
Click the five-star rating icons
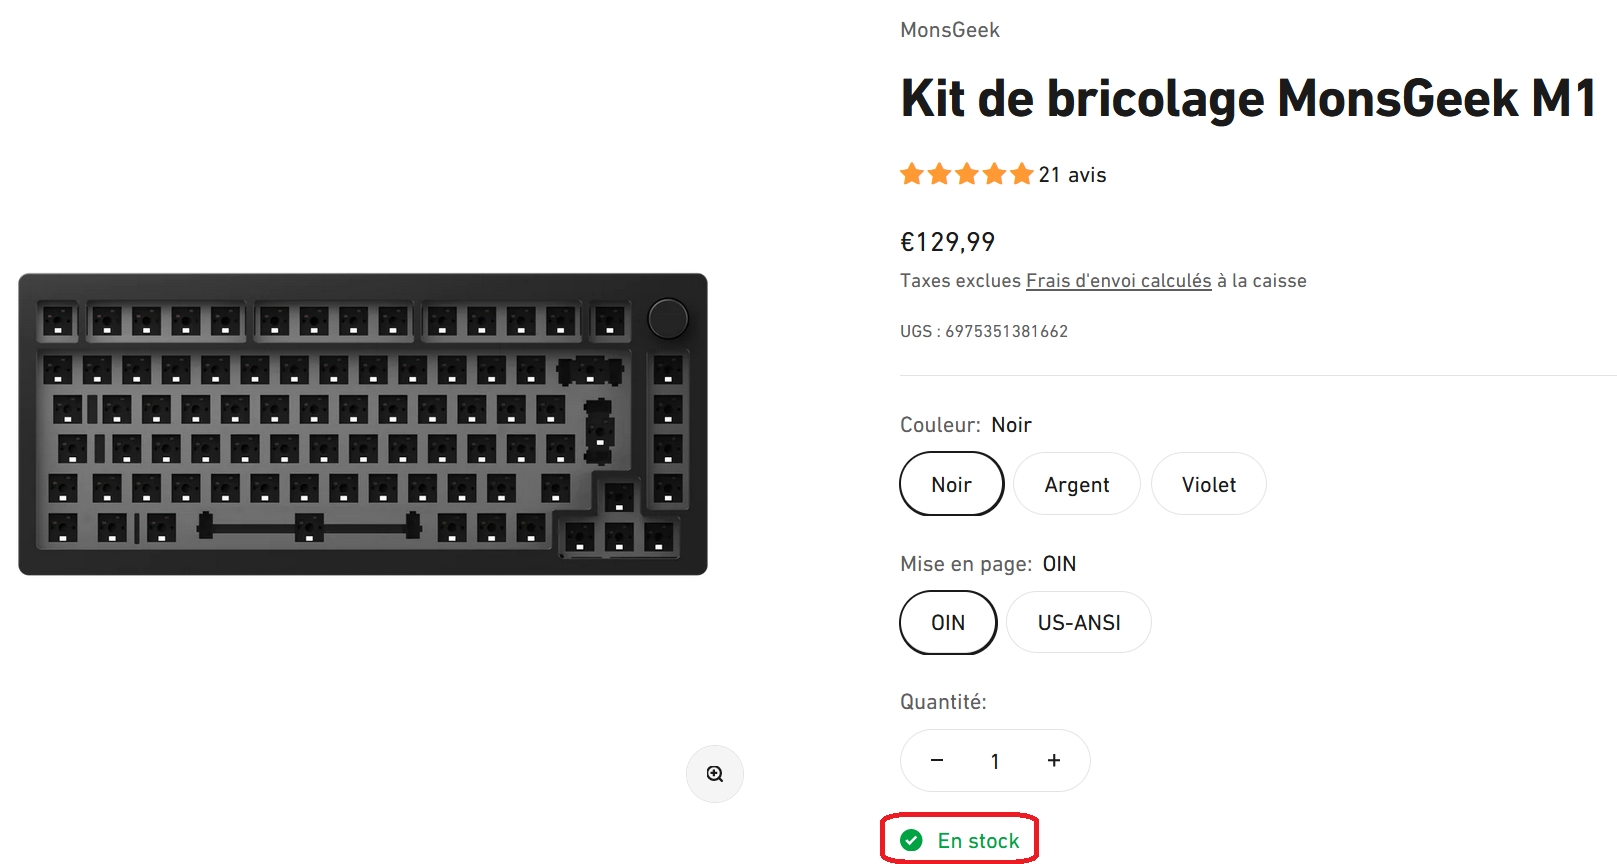[966, 175]
